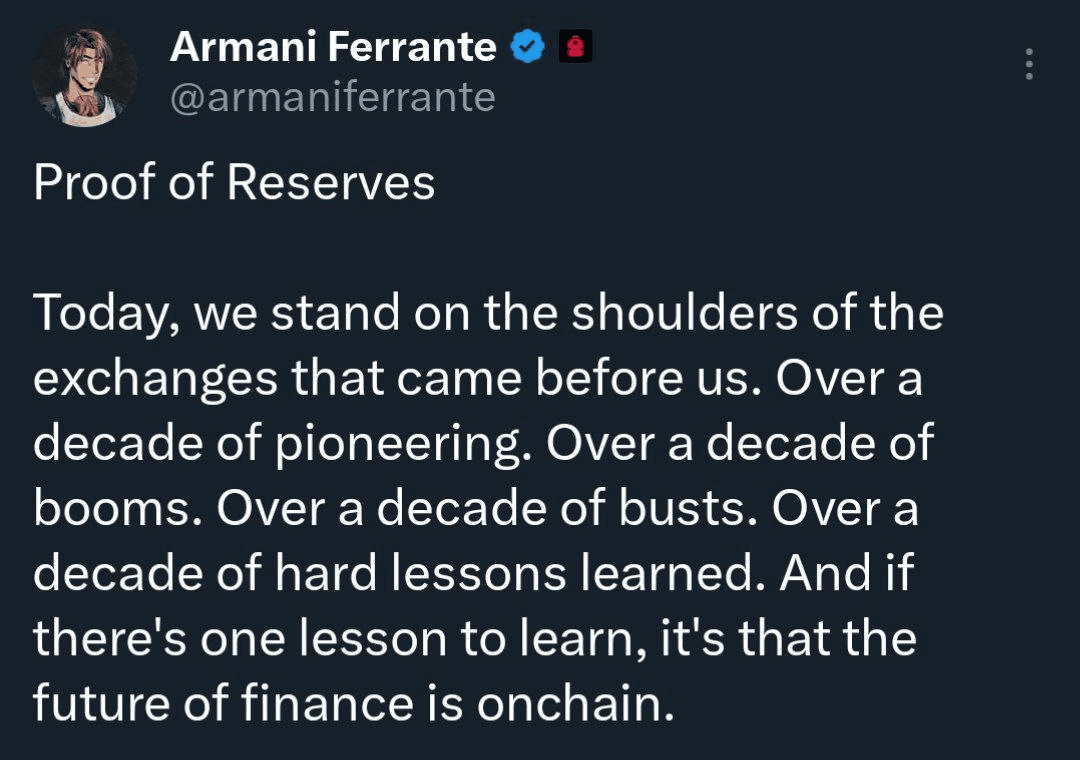Image resolution: width=1080 pixels, height=760 pixels.
Task: Click the line "decade of hard lessons learned"
Action: 473,573
